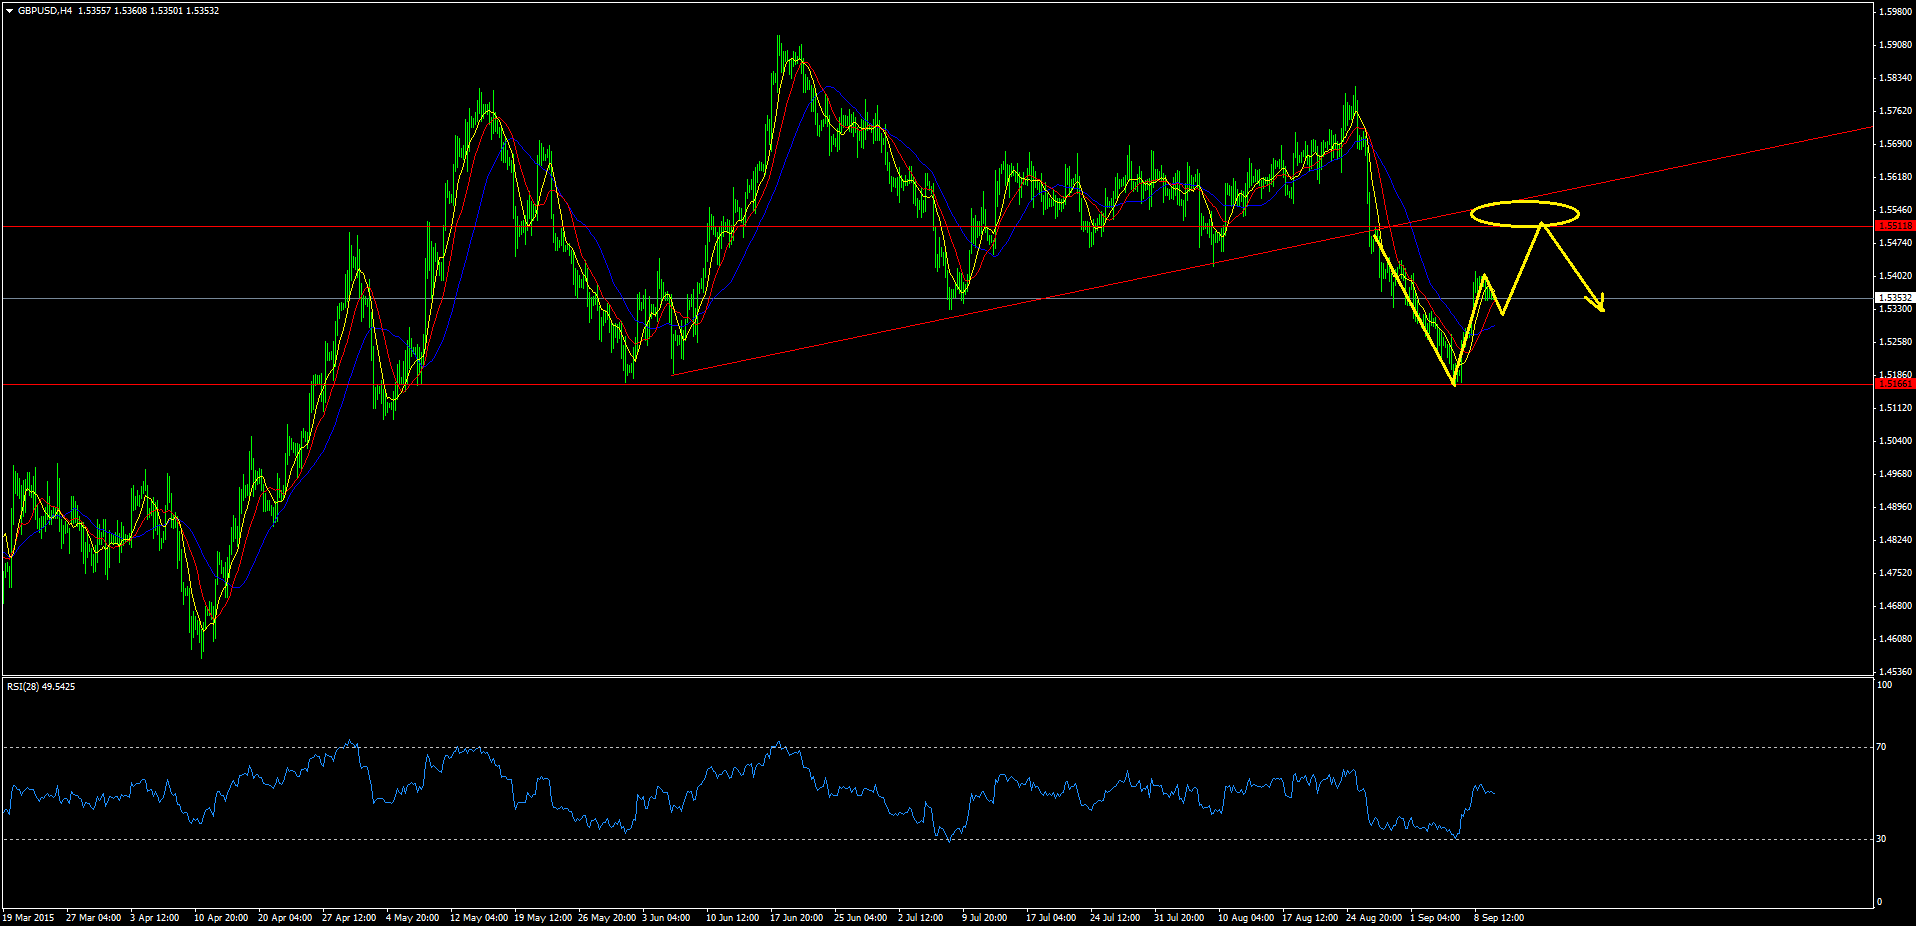
Task: Click the 1.57620 price scale label
Action: (1896, 111)
